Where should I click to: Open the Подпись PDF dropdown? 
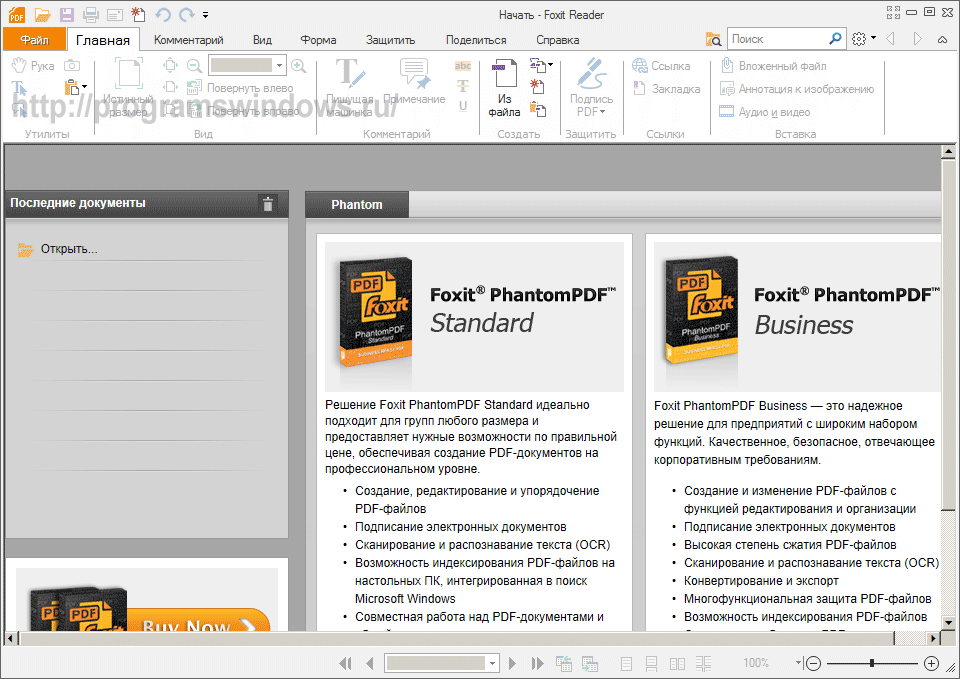coord(591,88)
